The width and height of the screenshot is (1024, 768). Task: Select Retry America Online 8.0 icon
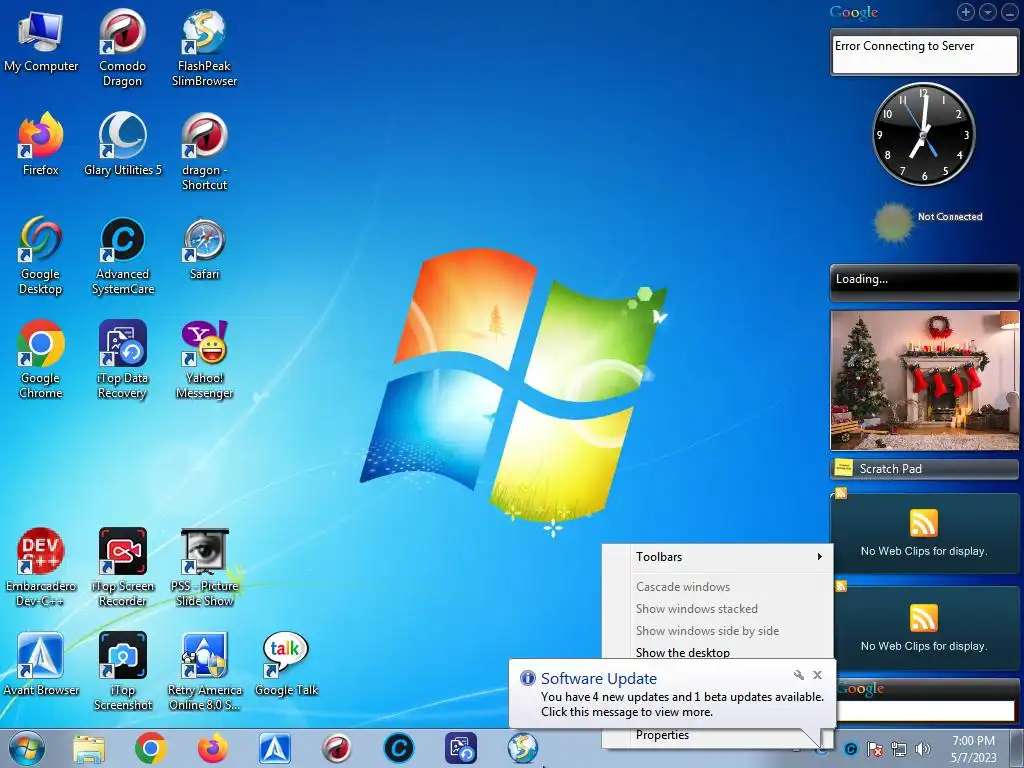click(x=204, y=671)
